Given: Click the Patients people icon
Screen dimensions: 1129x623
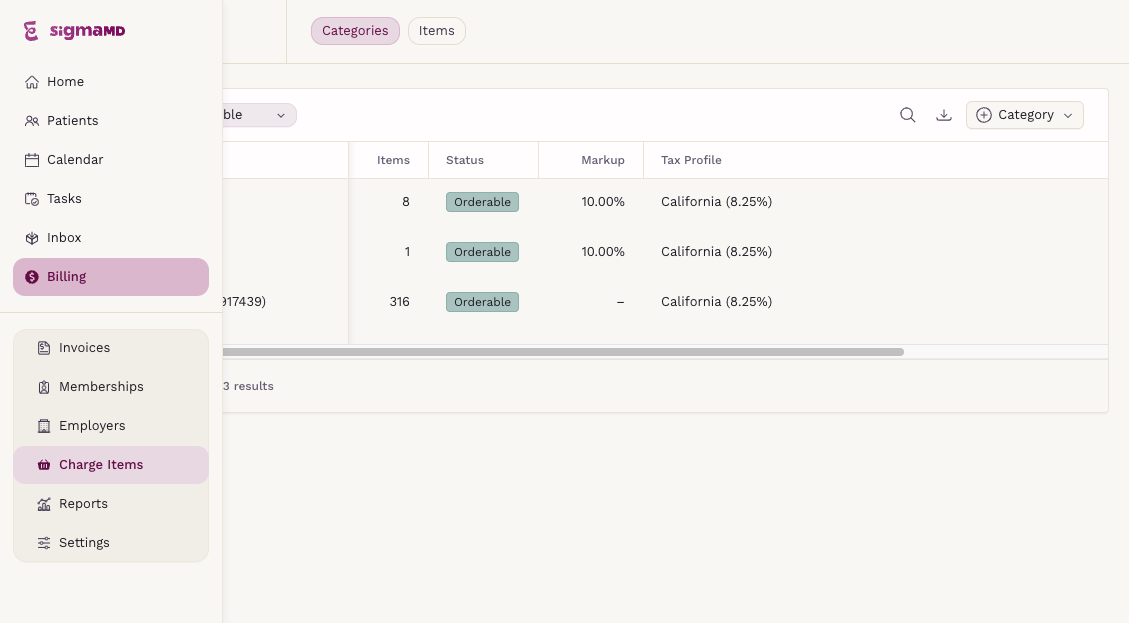Looking at the screenshot, I should pyautogui.click(x=32, y=121).
